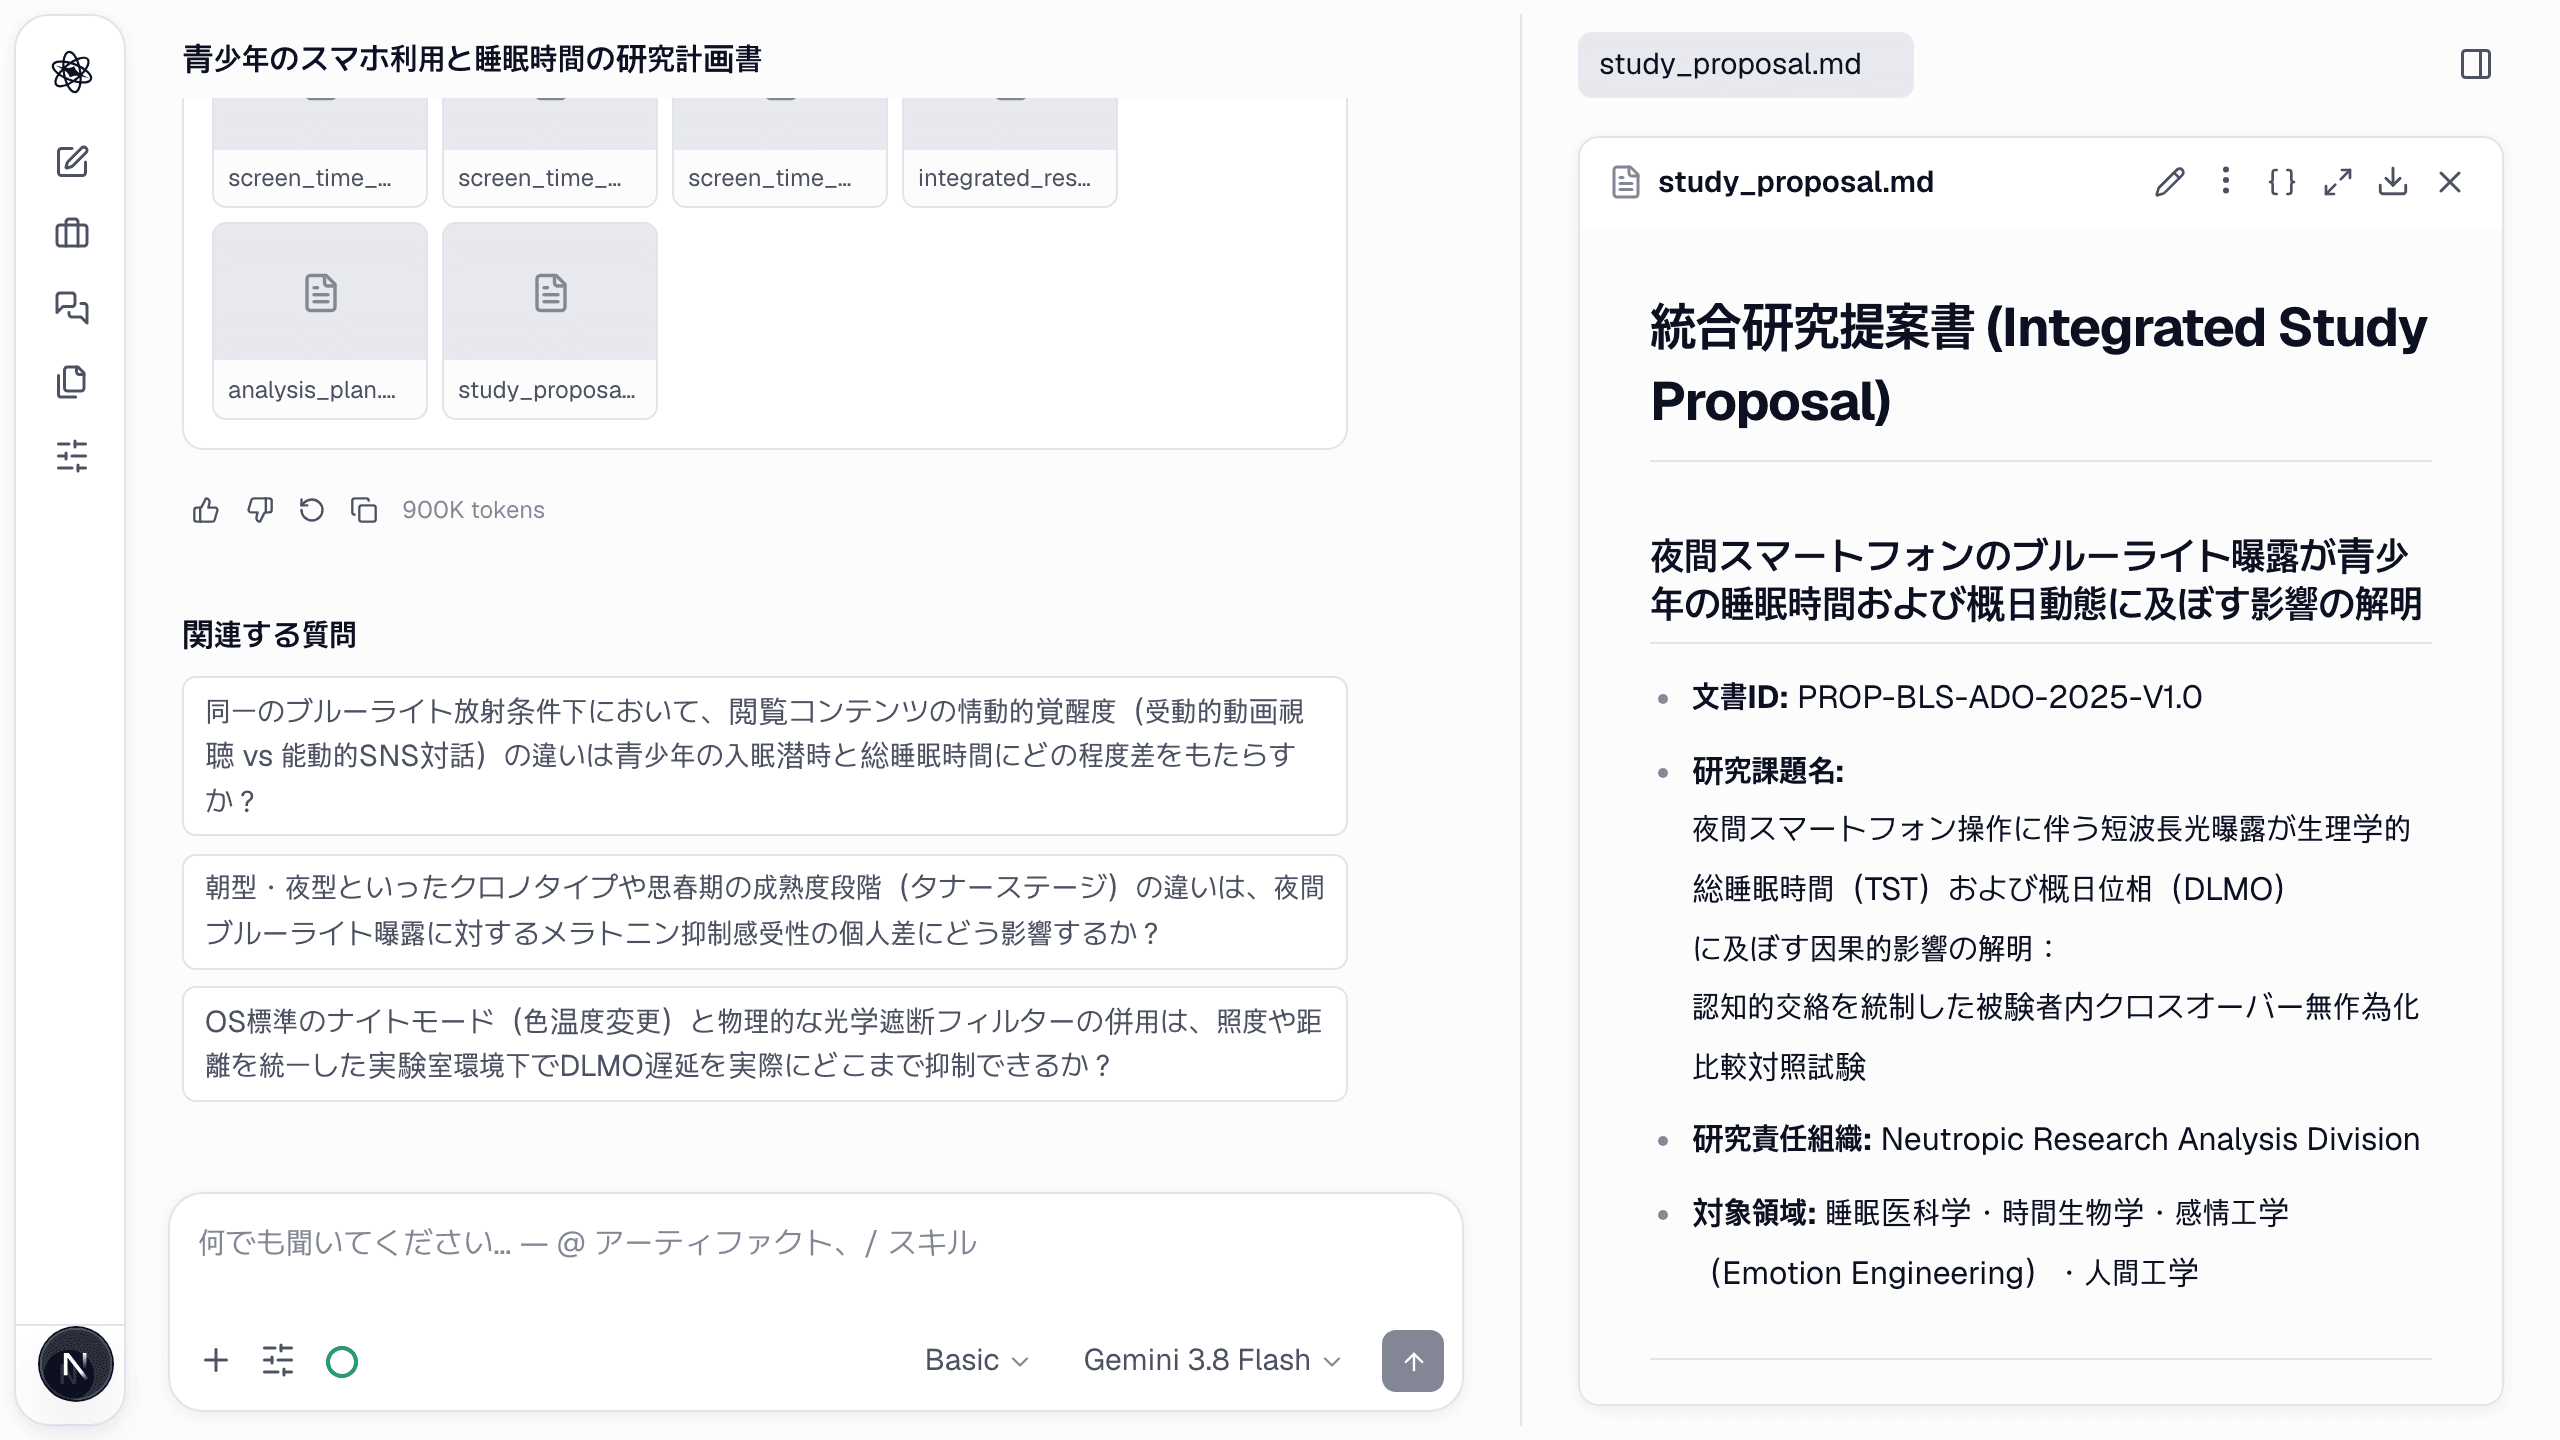Image resolution: width=2560 pixels, height=1440 pixels.
Task: Expand the artifact panel to fullscreen
Action: 2337,182
